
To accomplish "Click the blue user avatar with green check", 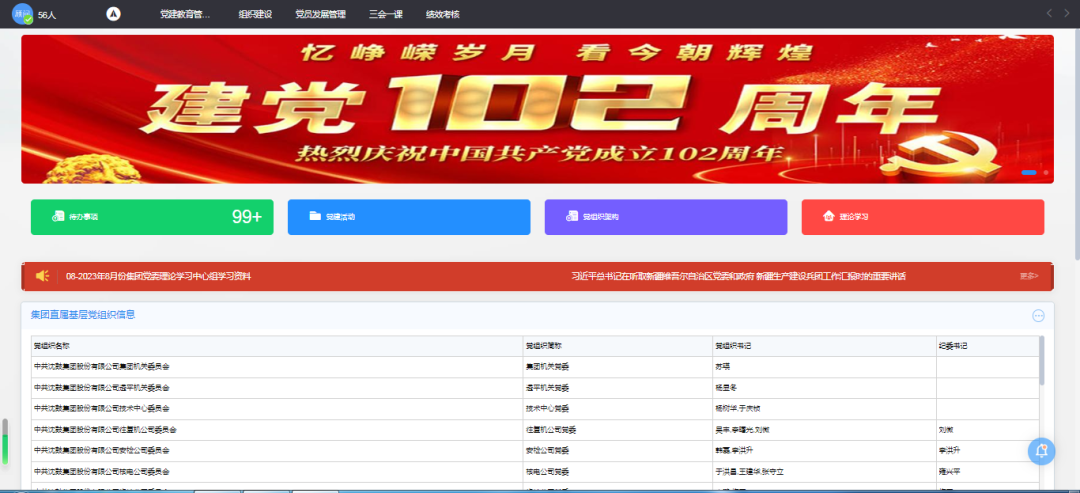I will point(23,14).
